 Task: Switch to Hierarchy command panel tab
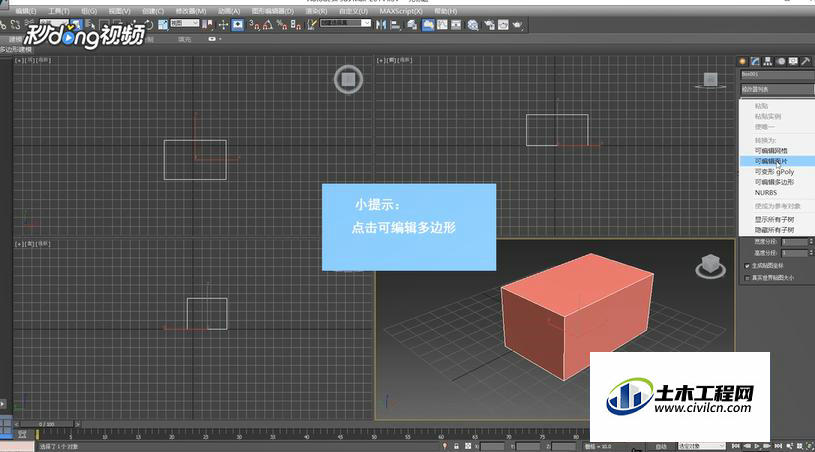(768, 61)
